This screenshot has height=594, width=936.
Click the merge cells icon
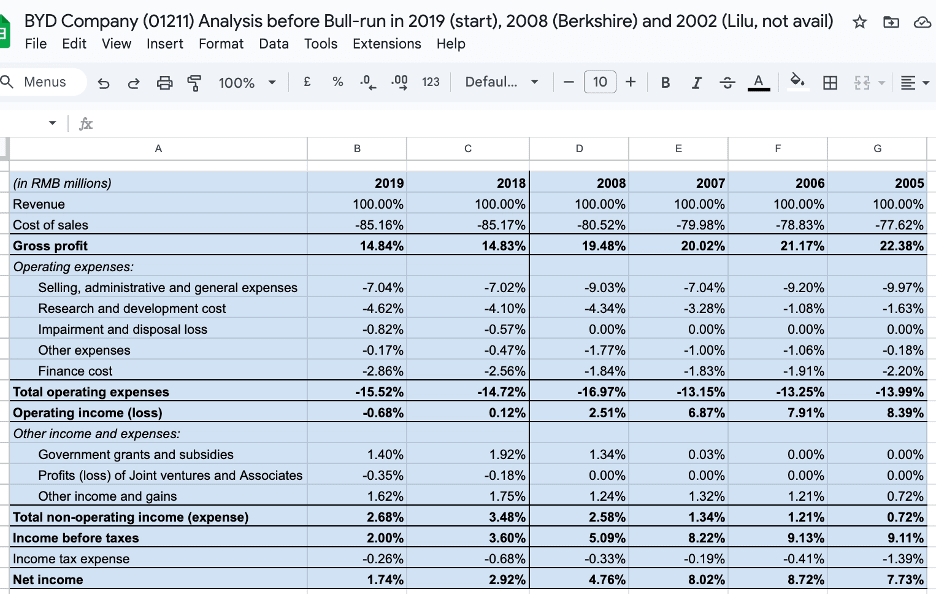coord(862,82)
